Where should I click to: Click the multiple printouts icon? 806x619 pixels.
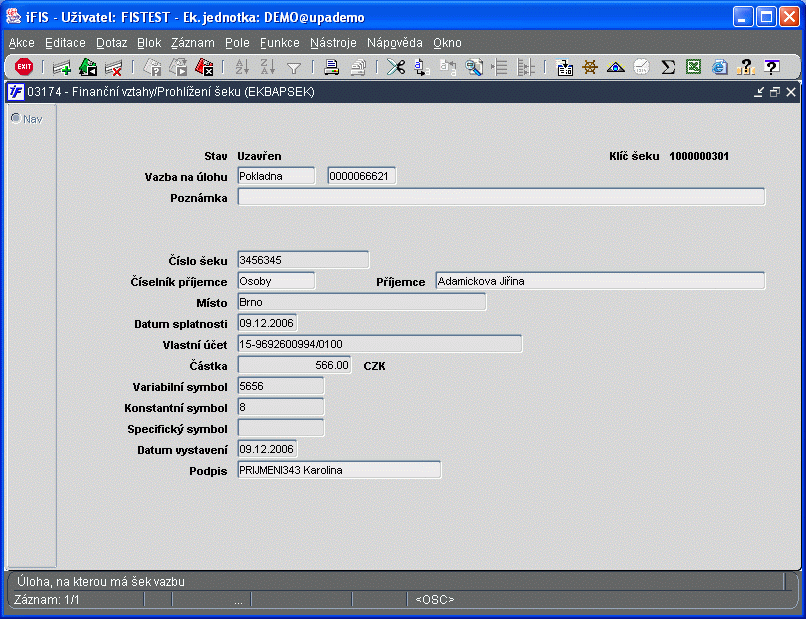(358, 67)
